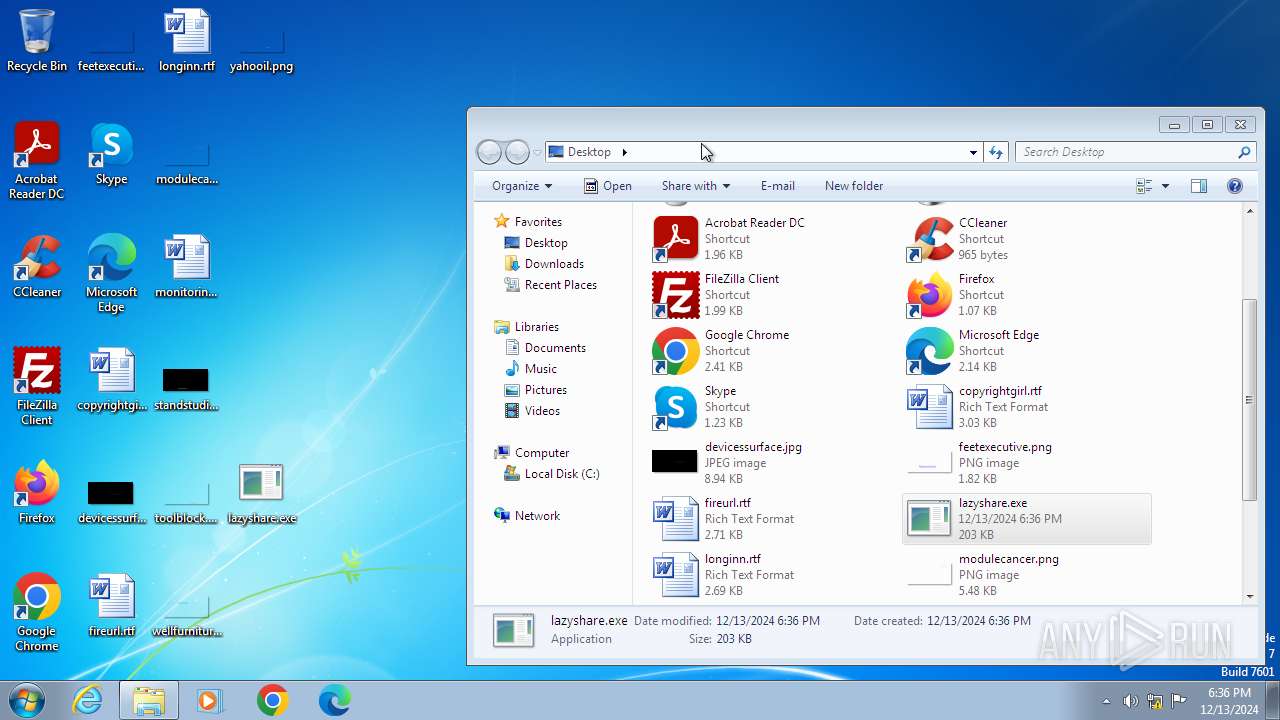
Task: Select longinn.rtf desktop icon
Action: pos(187,41)
